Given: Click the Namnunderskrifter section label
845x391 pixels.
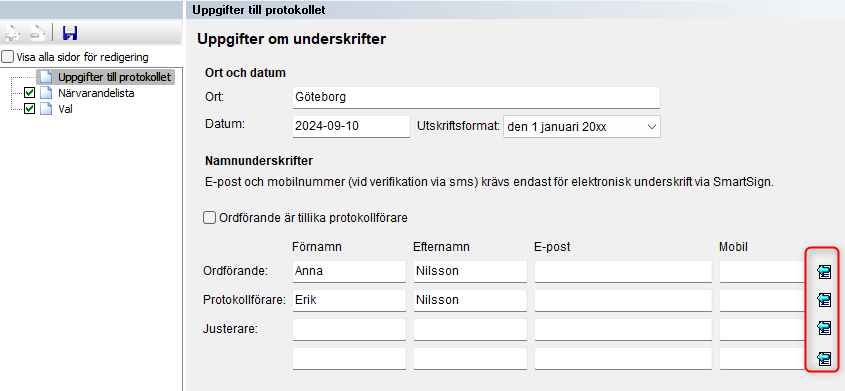Looking at the screenshot, I should pos(259,160).
